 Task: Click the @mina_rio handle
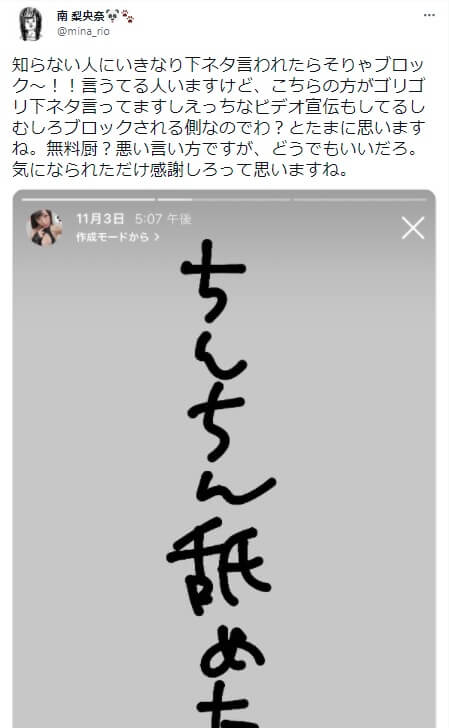tap(84, 32)
